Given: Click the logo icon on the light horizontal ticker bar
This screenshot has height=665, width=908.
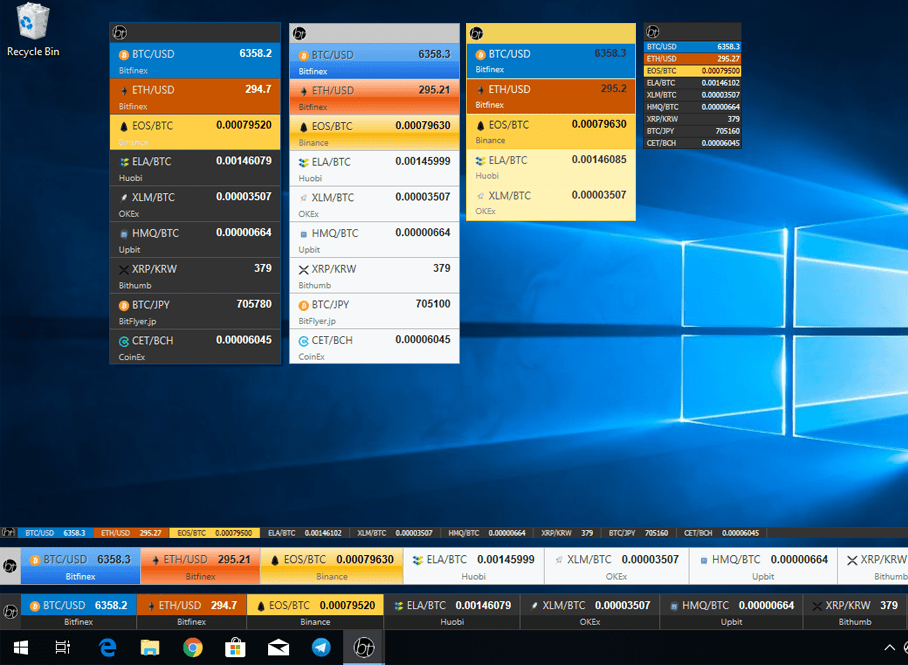Looking at the screenshot, I should pos(9,566).
